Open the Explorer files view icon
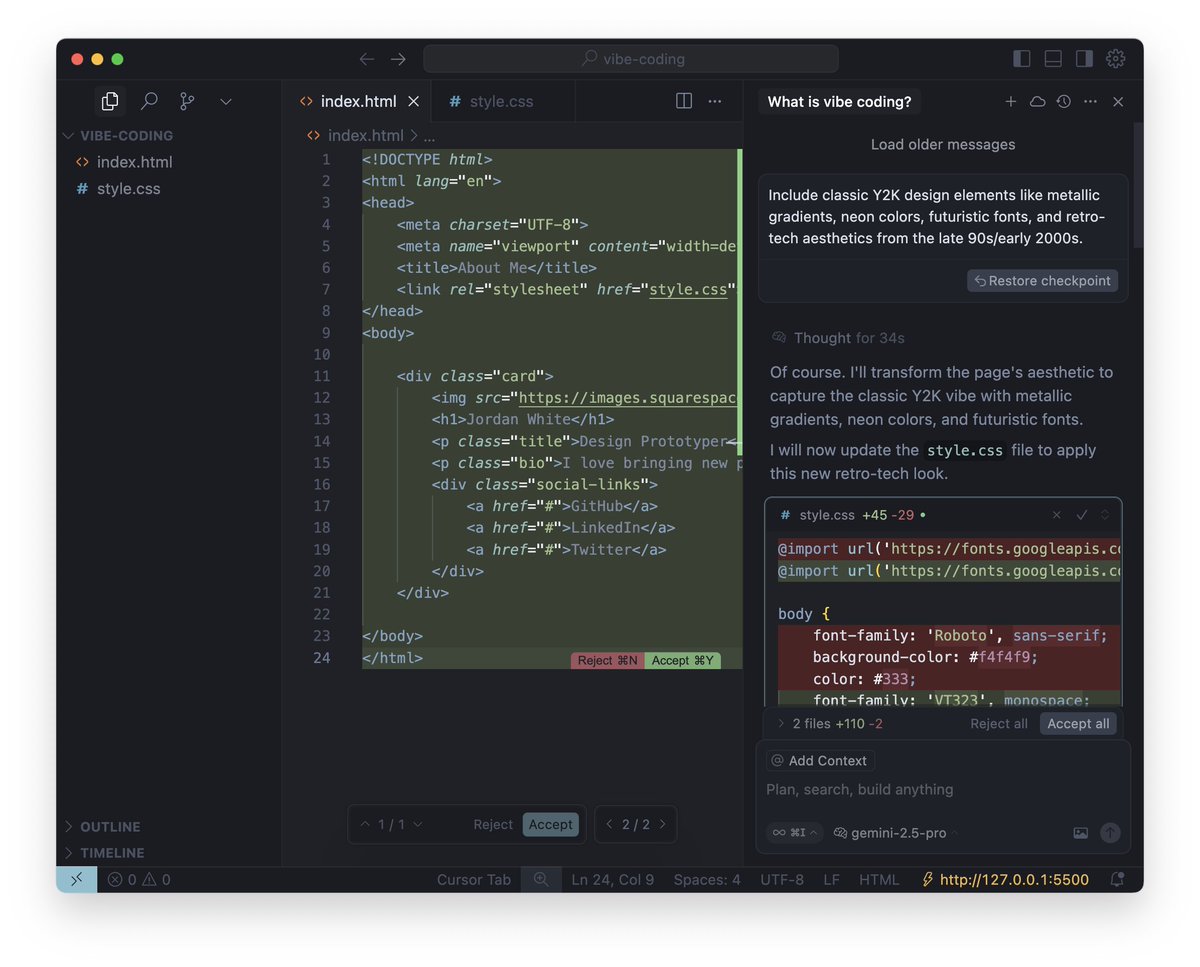Screen dimensions: 1200x967 [110, 101]
